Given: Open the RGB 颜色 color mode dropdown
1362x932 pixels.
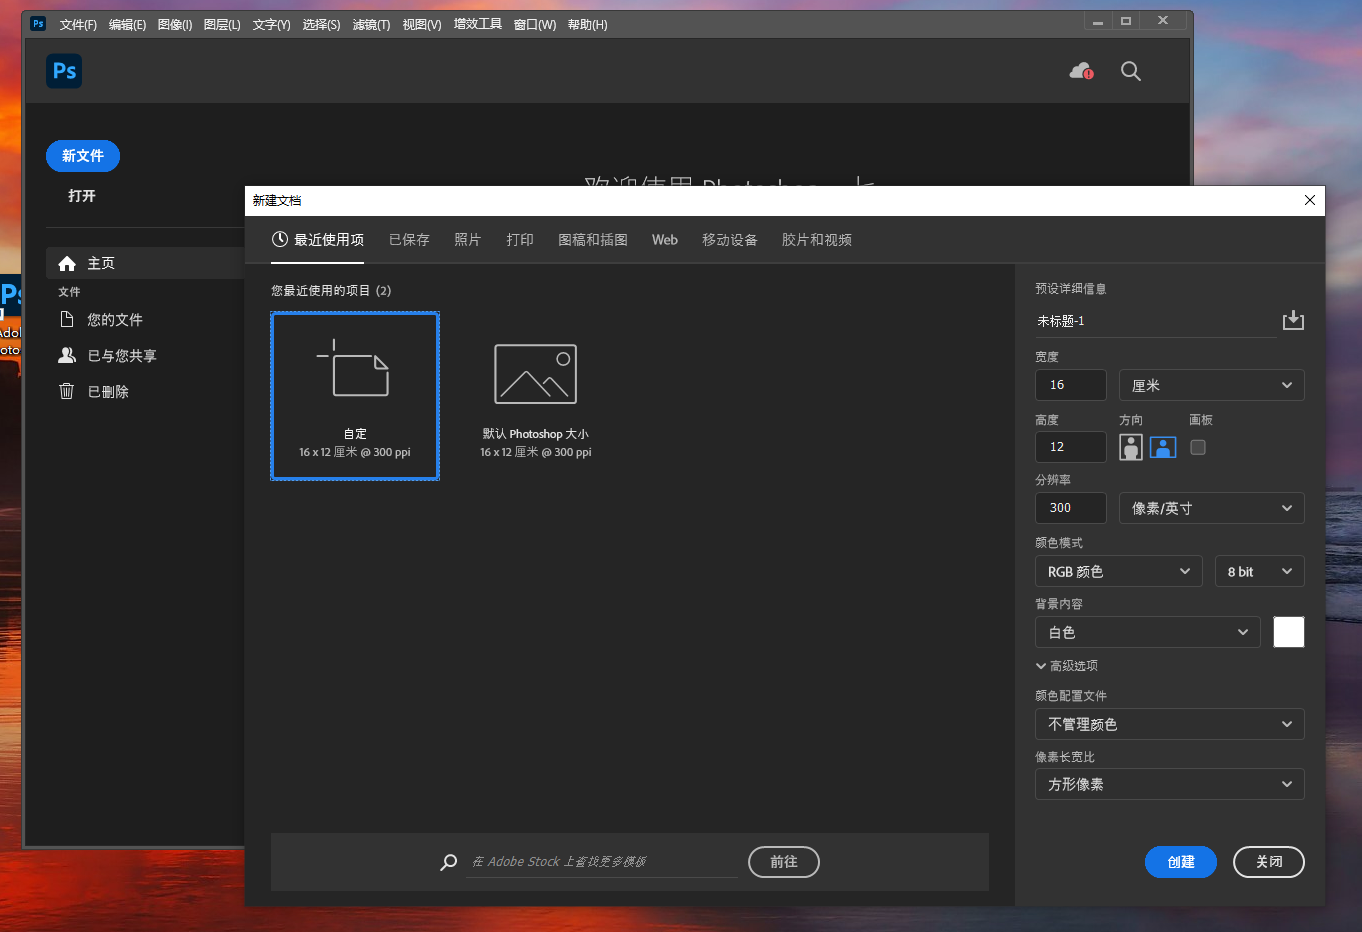Looking at the screenshot, I should coord(1118,571).
